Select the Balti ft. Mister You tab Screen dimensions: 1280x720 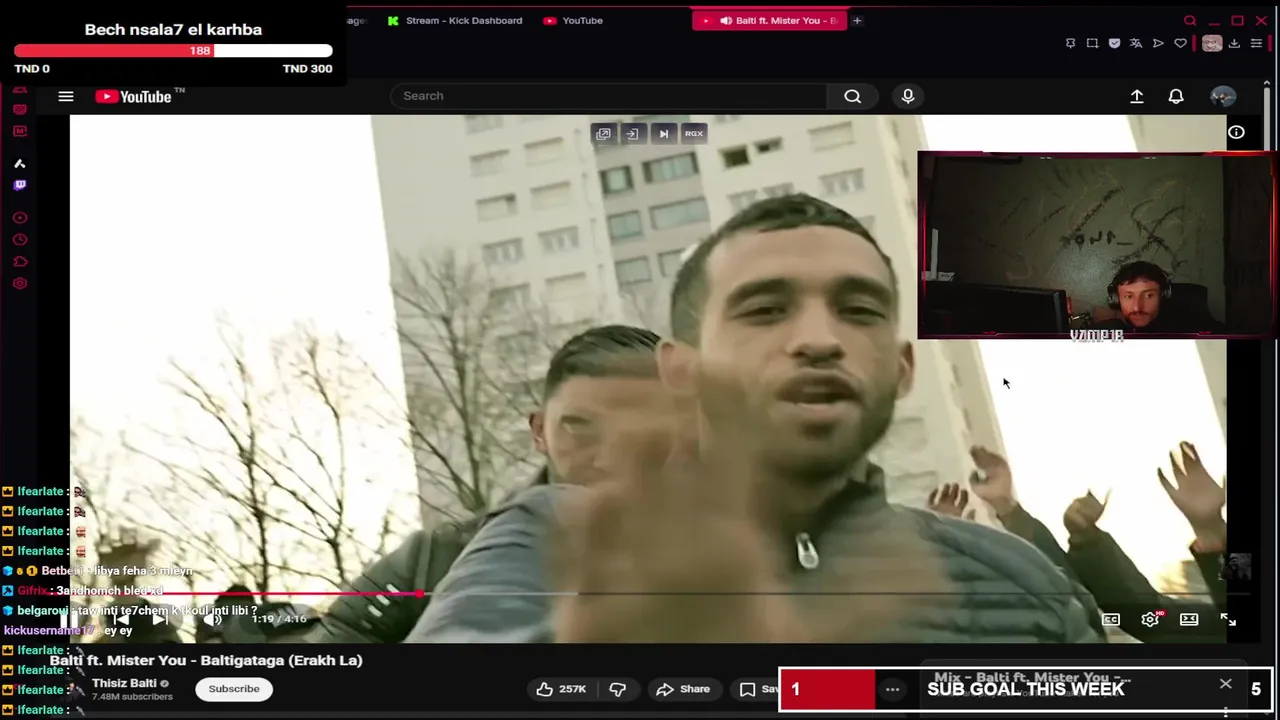pyautogui.click(x=769, y=20)
